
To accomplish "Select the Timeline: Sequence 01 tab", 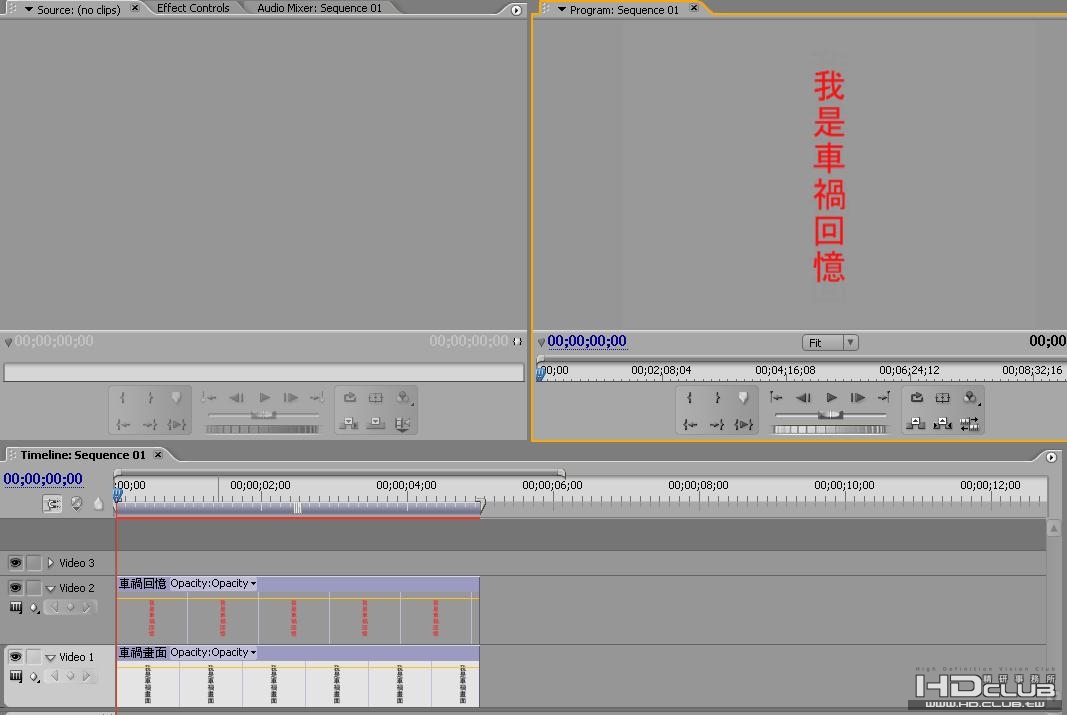I will pyautogui.click(x=82, y=454).
